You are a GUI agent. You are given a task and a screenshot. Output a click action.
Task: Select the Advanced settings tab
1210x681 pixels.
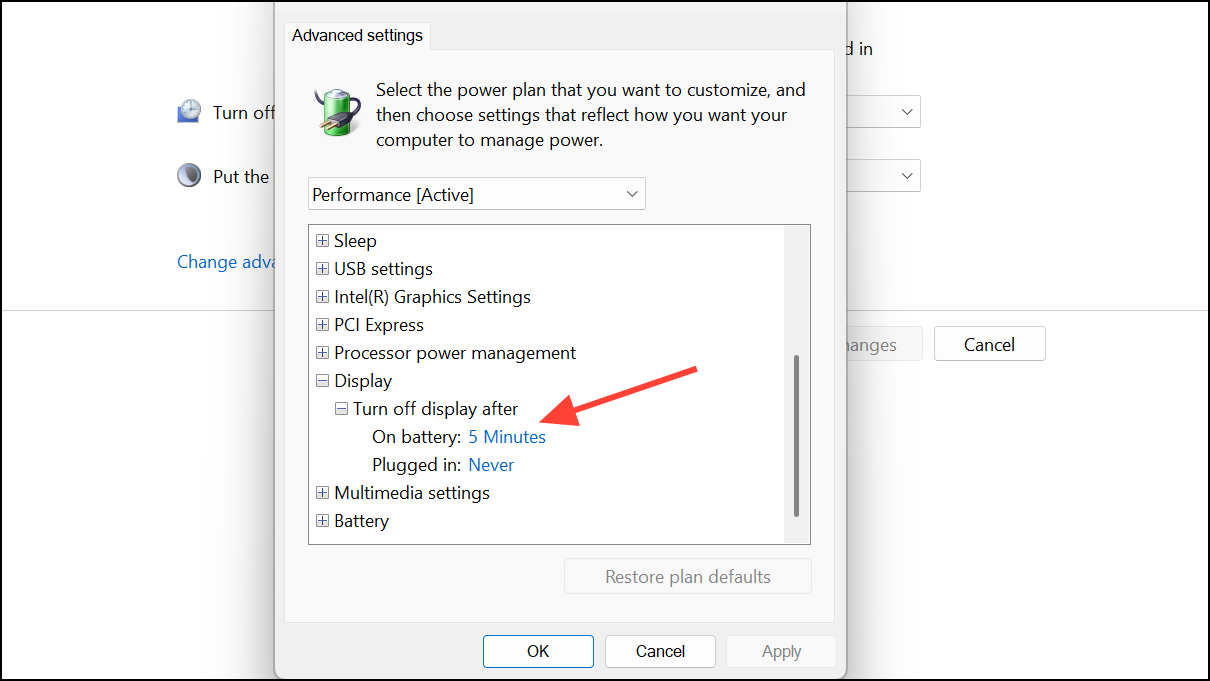(357, 36)
